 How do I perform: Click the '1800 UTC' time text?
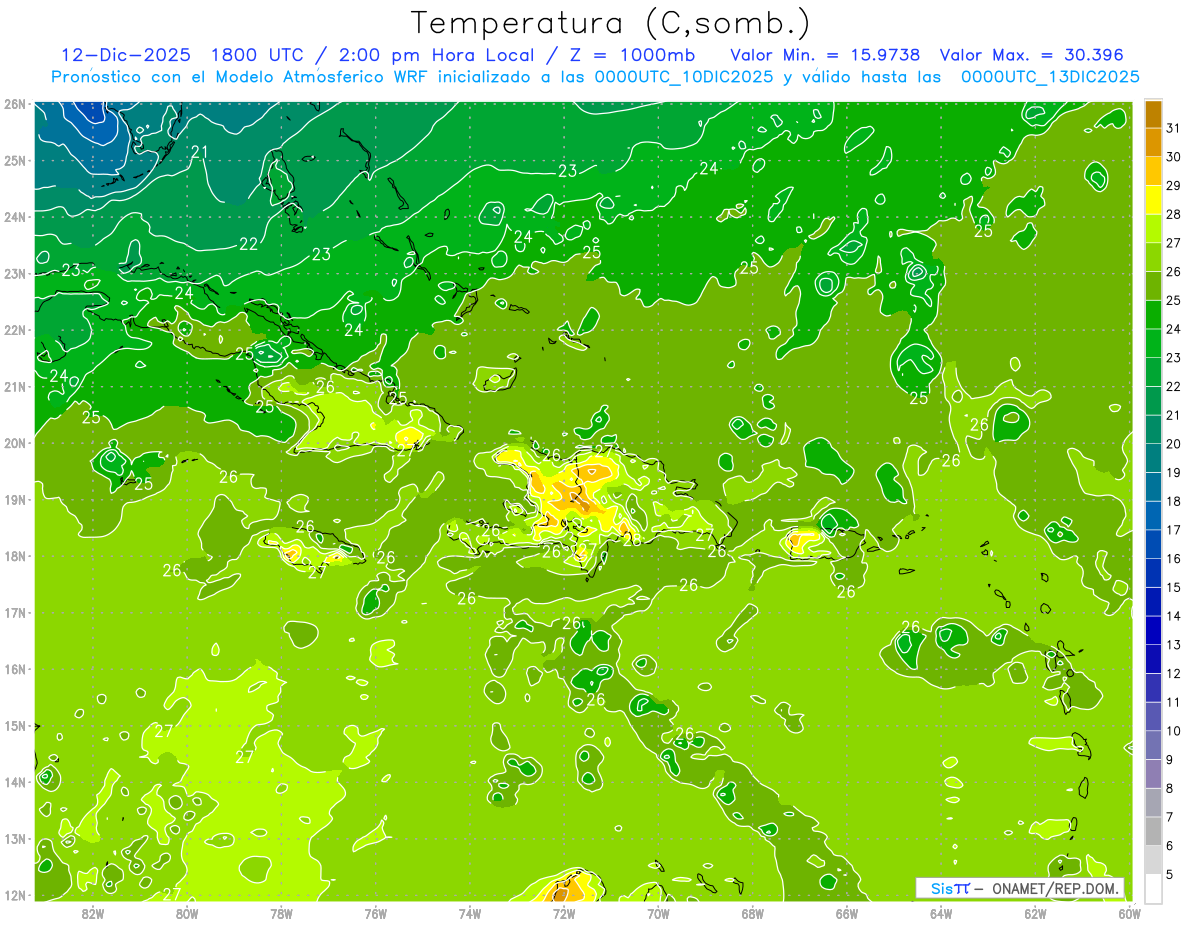pyautogui.click(x=258, y=54)
